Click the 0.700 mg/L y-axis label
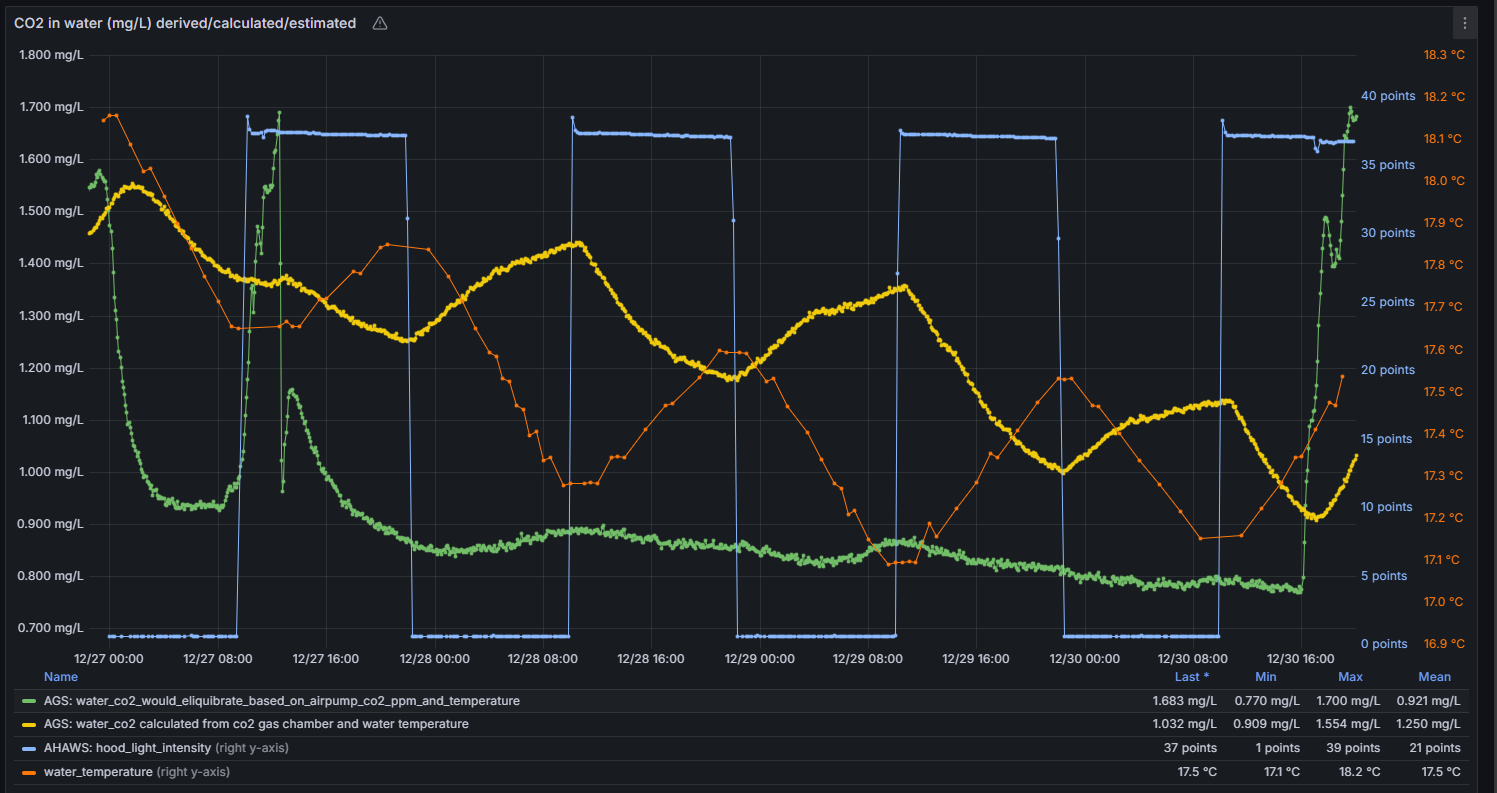The image size is (1497, 793). (x=51, y=628)
